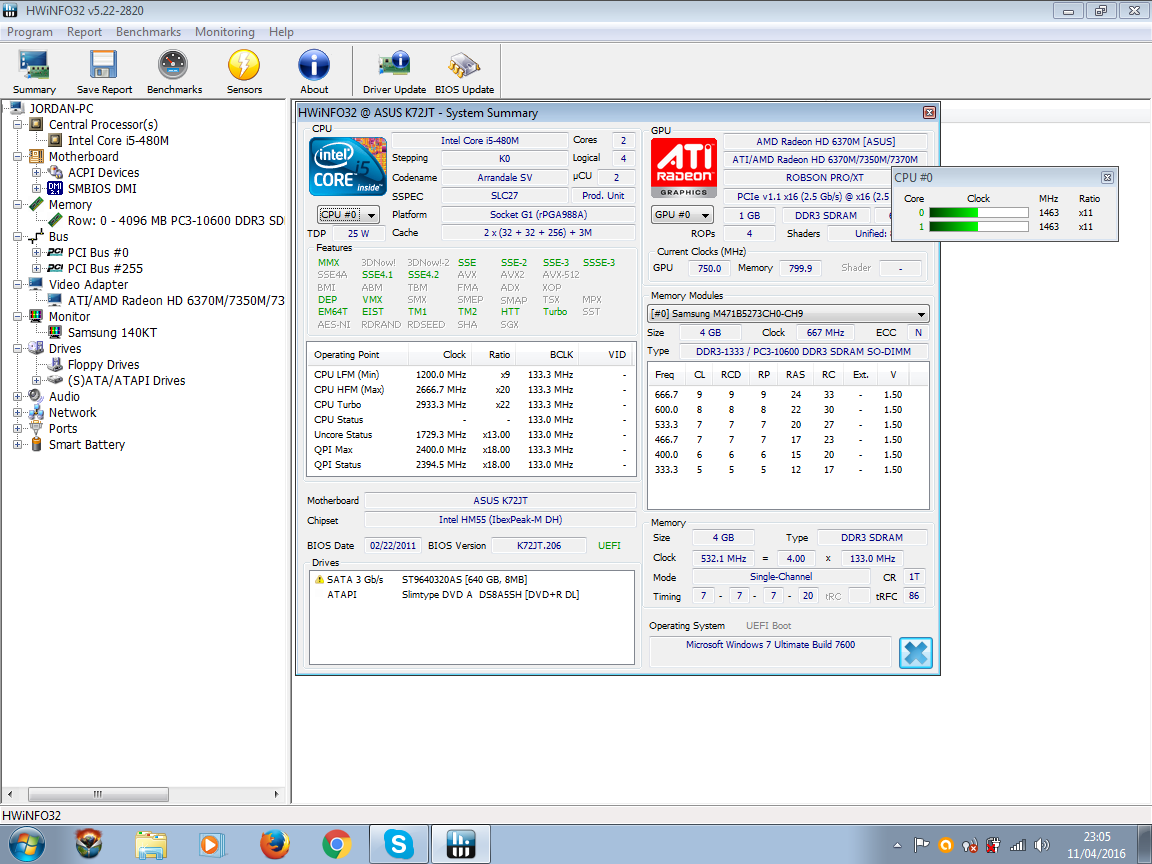Open the CPU #0 selector dropdown

pyautogui.click(x=348, y=215)
